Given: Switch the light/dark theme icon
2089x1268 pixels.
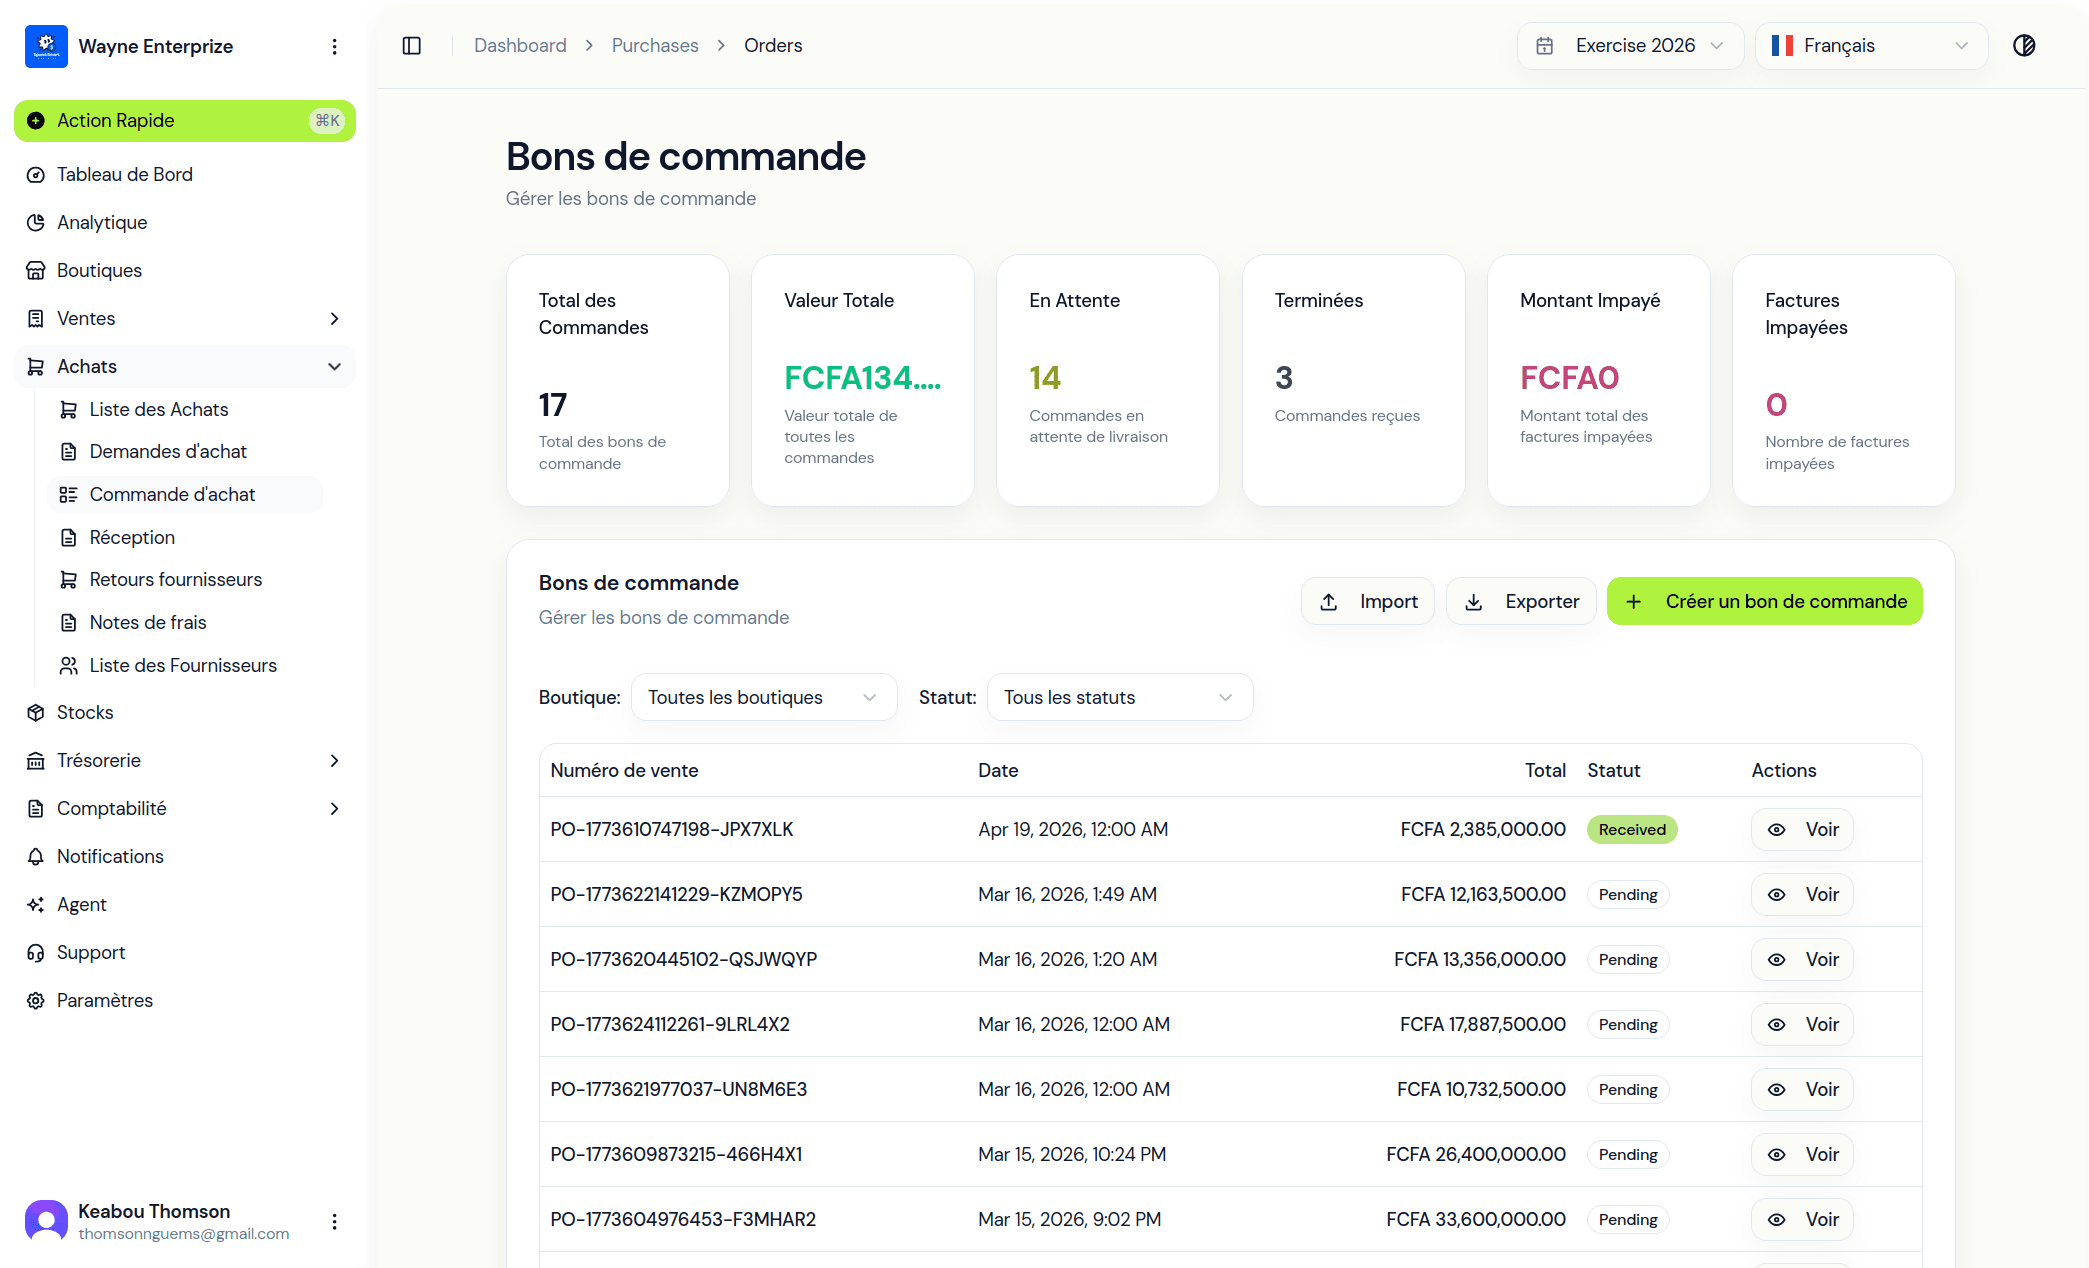Looking at the screenshot, I should click(x=2024, y=46).
